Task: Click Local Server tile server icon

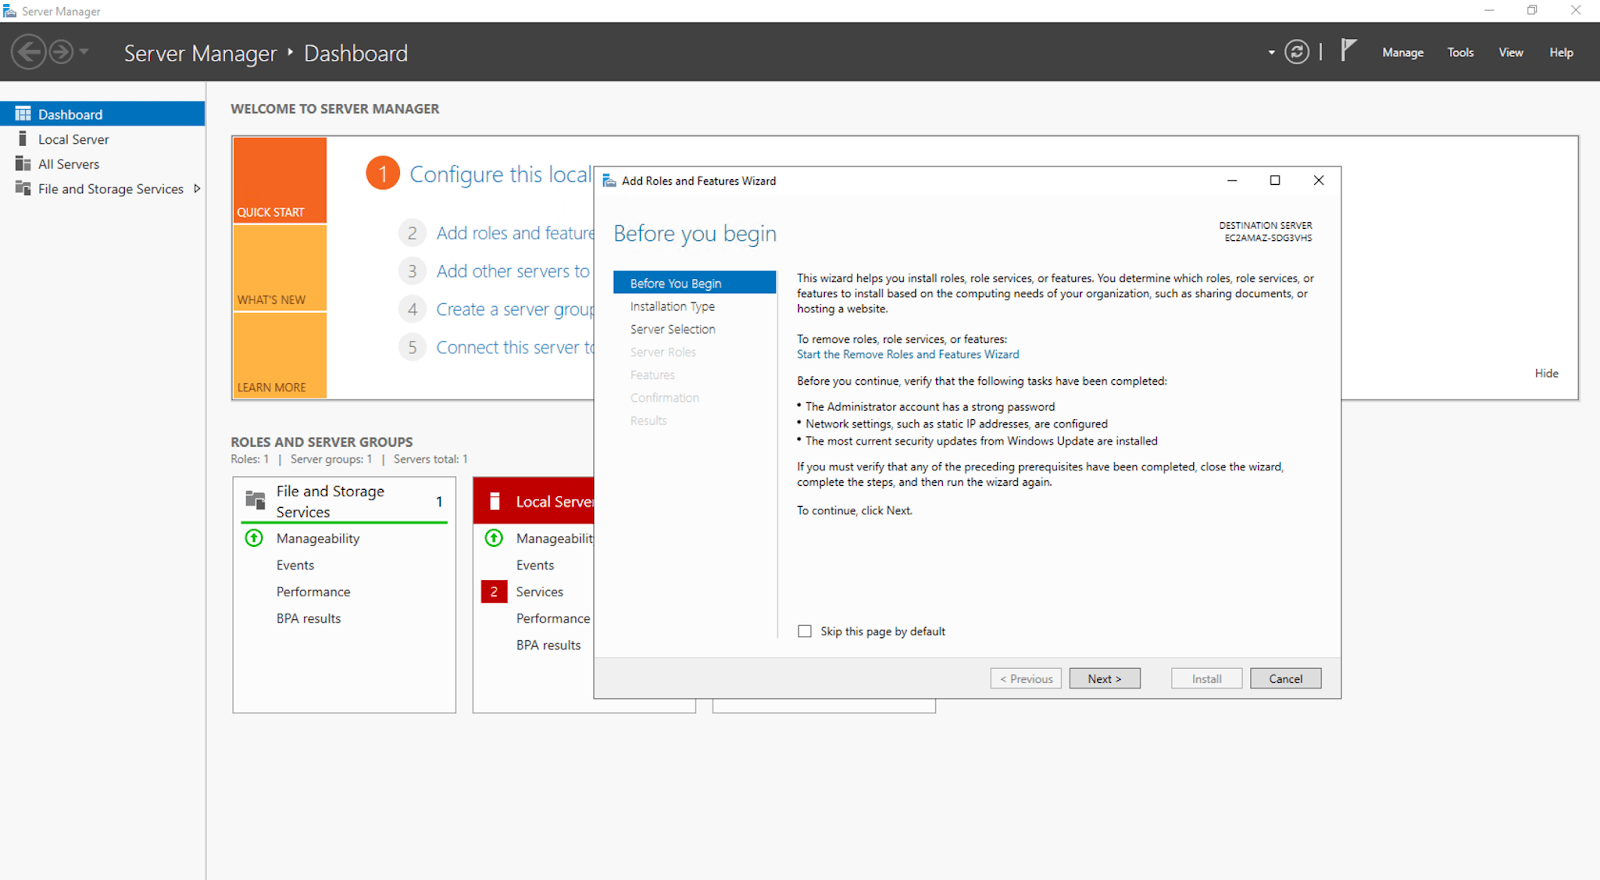Action: coord(494,501)
